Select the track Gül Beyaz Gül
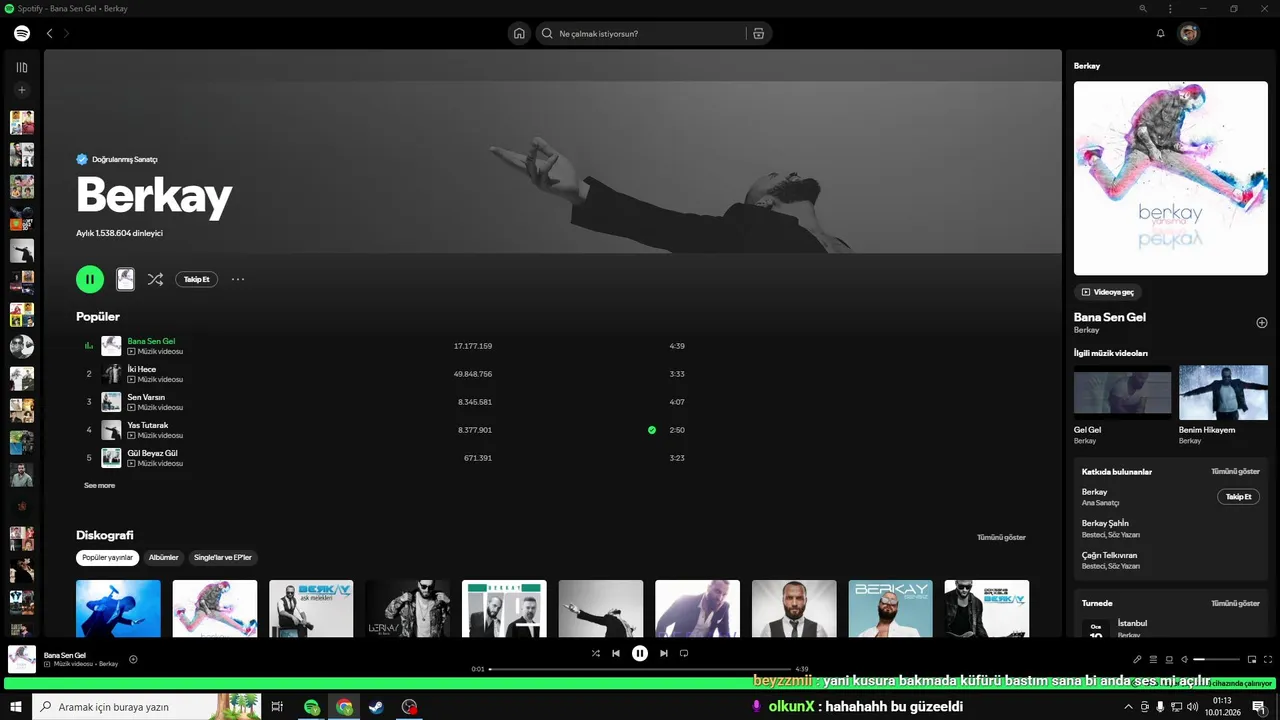This screenshot has height=720, width=1280. tap(152, 453)
